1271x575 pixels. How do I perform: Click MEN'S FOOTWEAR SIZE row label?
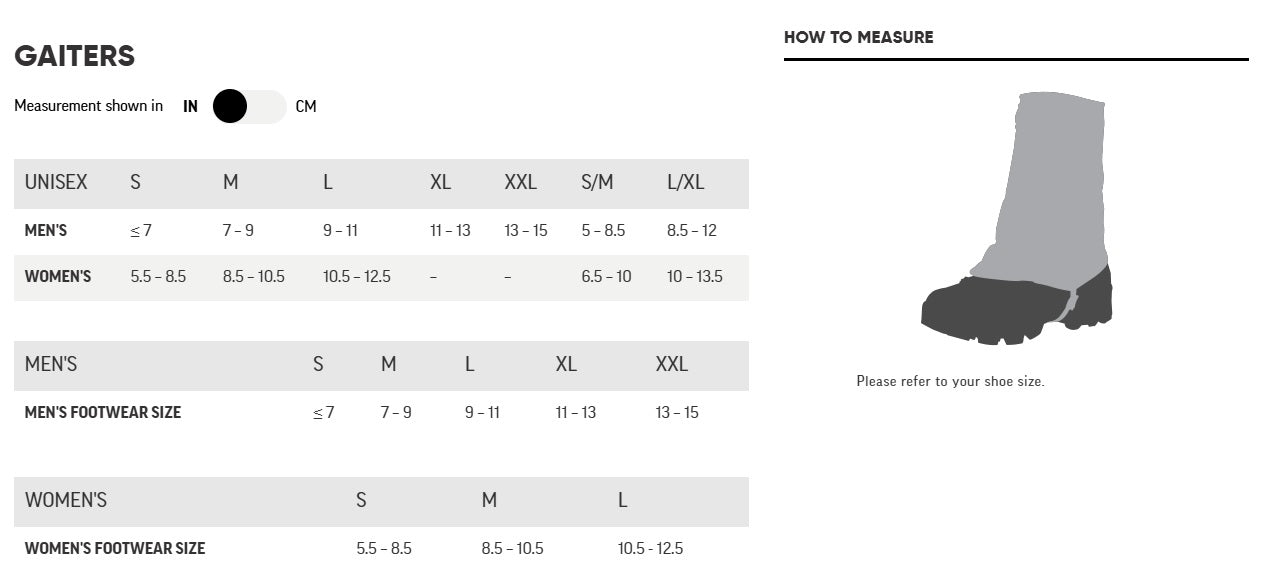pyautogui.click(x=103, y=412)
